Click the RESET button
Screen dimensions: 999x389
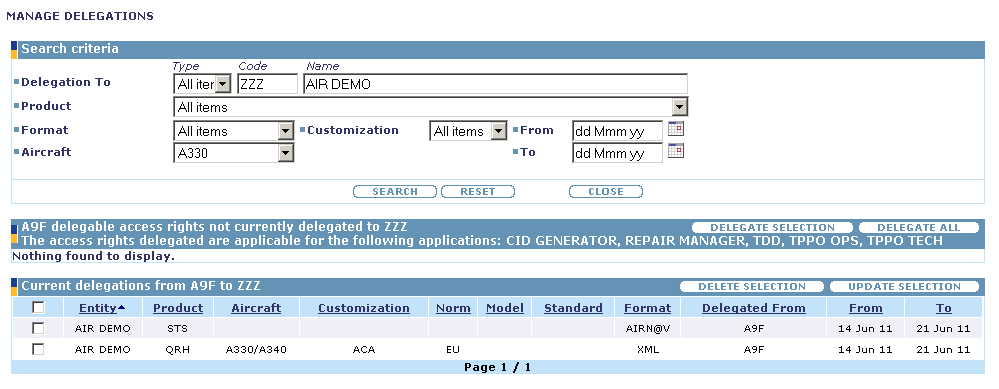[478, 192]
